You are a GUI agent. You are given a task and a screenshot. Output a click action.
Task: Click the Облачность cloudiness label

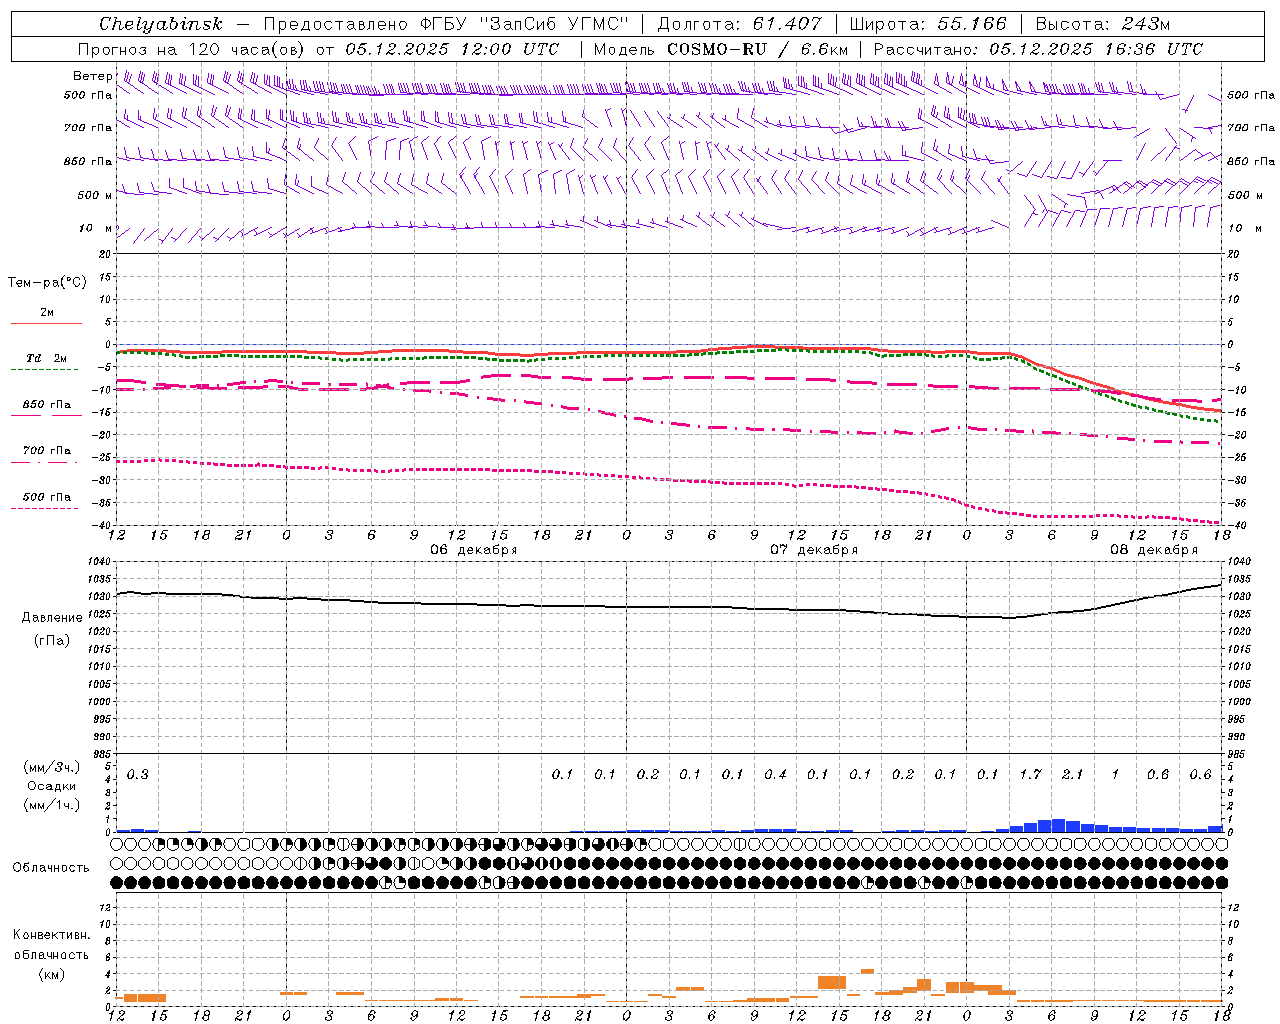click(51, 868)
